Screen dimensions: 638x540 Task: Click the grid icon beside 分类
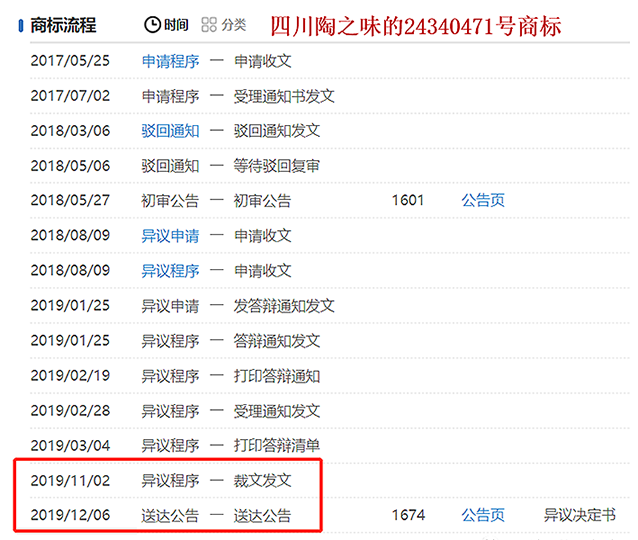point(209,25)
